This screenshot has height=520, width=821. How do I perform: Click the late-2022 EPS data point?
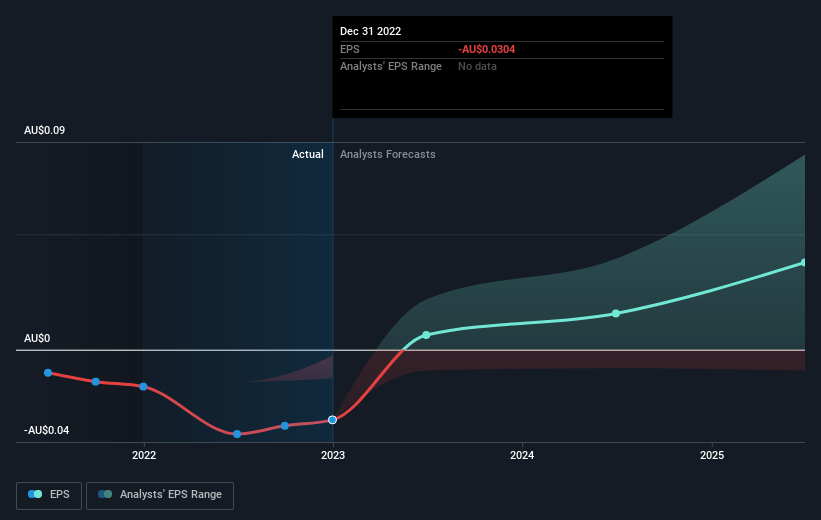[285, 426]
